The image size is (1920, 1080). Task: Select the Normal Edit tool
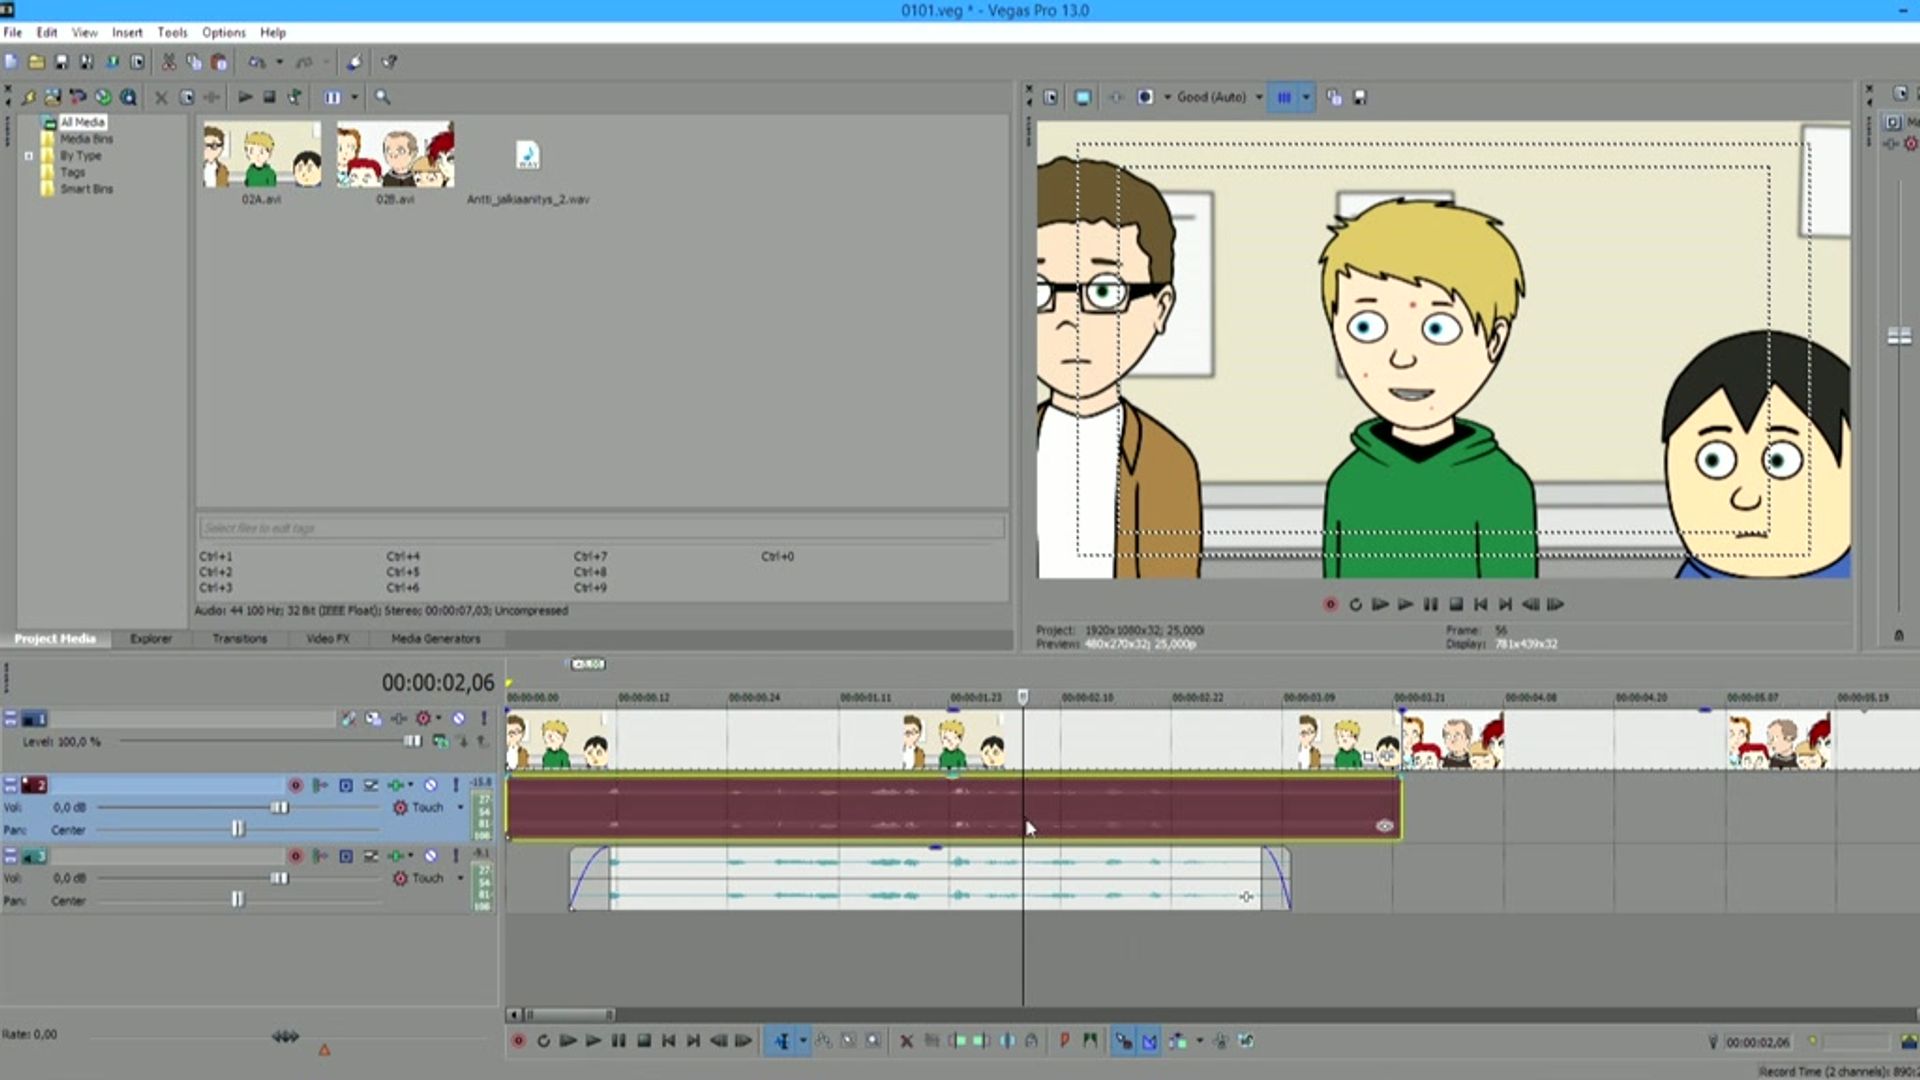click(x=781, y=1041)
